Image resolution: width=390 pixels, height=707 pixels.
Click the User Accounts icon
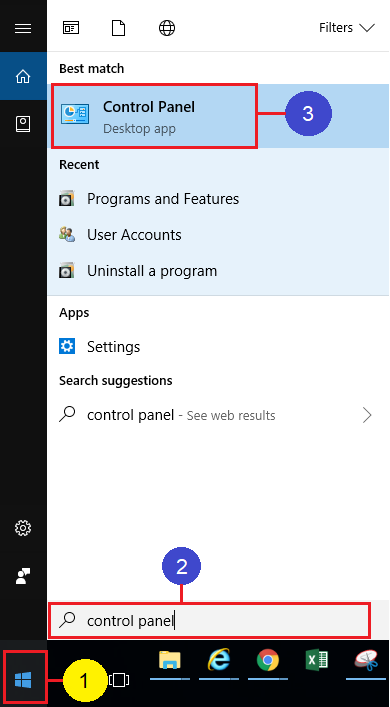point(67,234)
